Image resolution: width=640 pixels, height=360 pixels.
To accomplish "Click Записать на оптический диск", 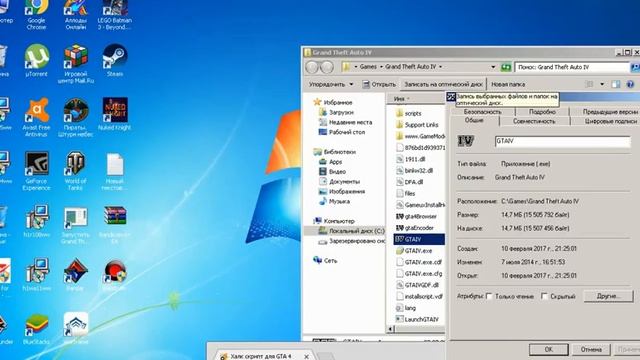I will pyautogui.click(x=443, y=84).
